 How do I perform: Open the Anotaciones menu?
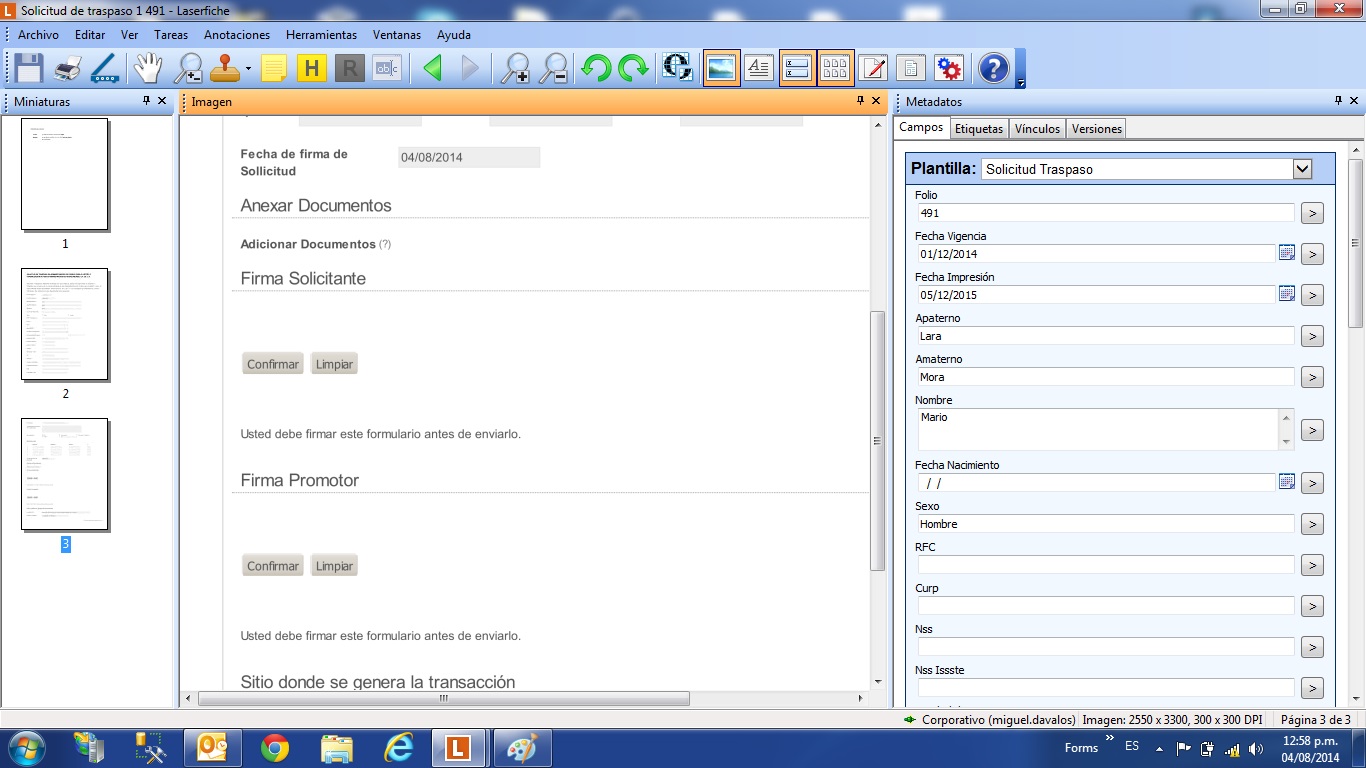pos(237,34)
